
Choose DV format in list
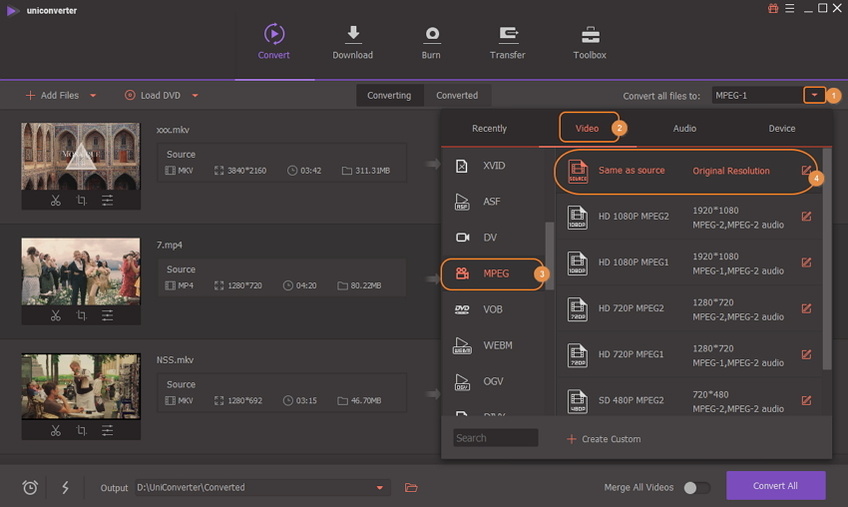click(x=493, y=238)
